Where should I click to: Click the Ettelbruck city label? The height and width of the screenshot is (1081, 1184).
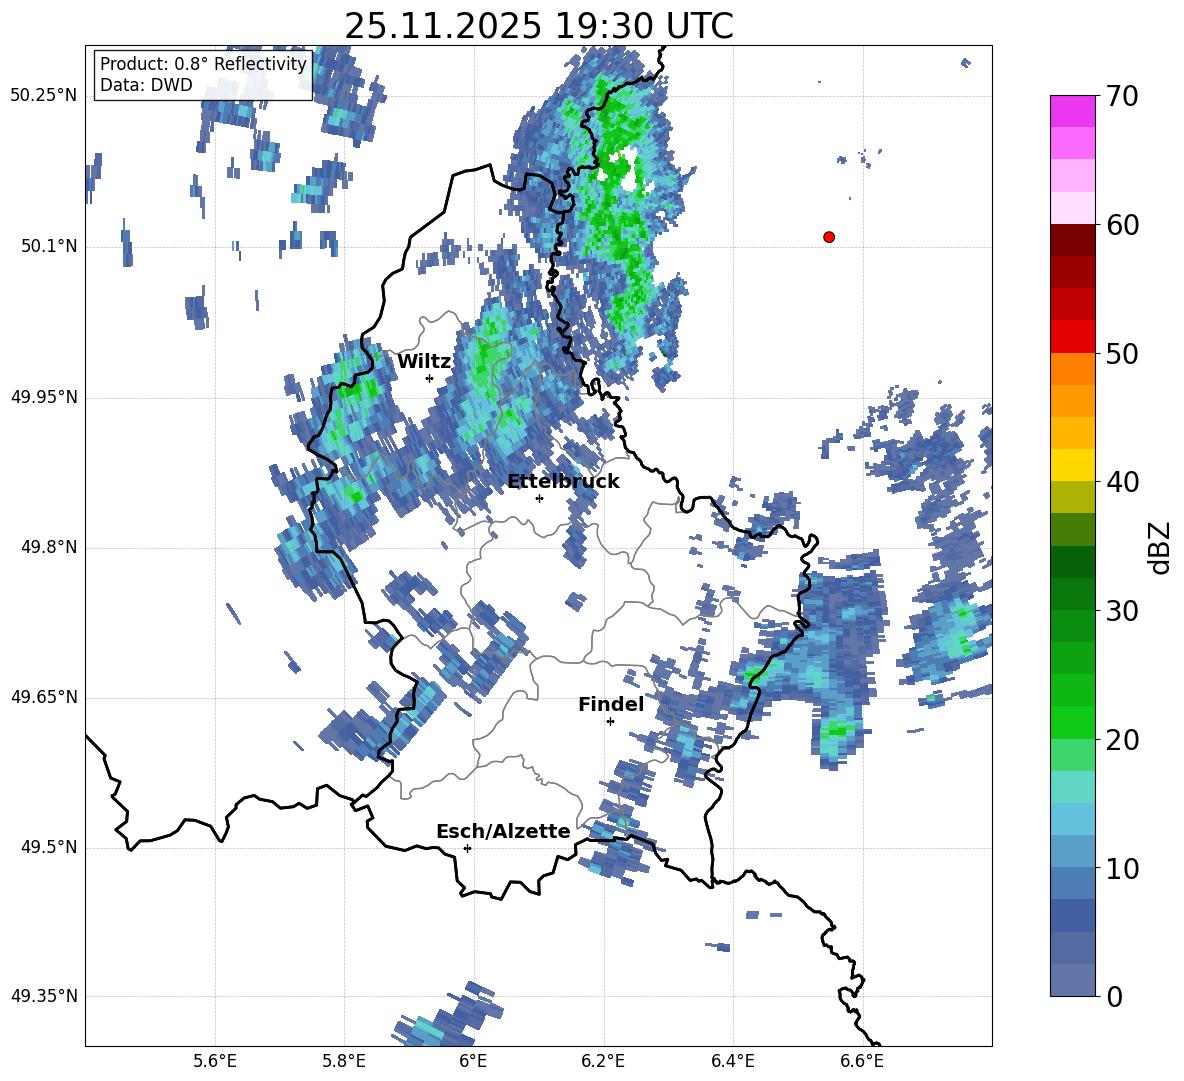tap(563, 482)
